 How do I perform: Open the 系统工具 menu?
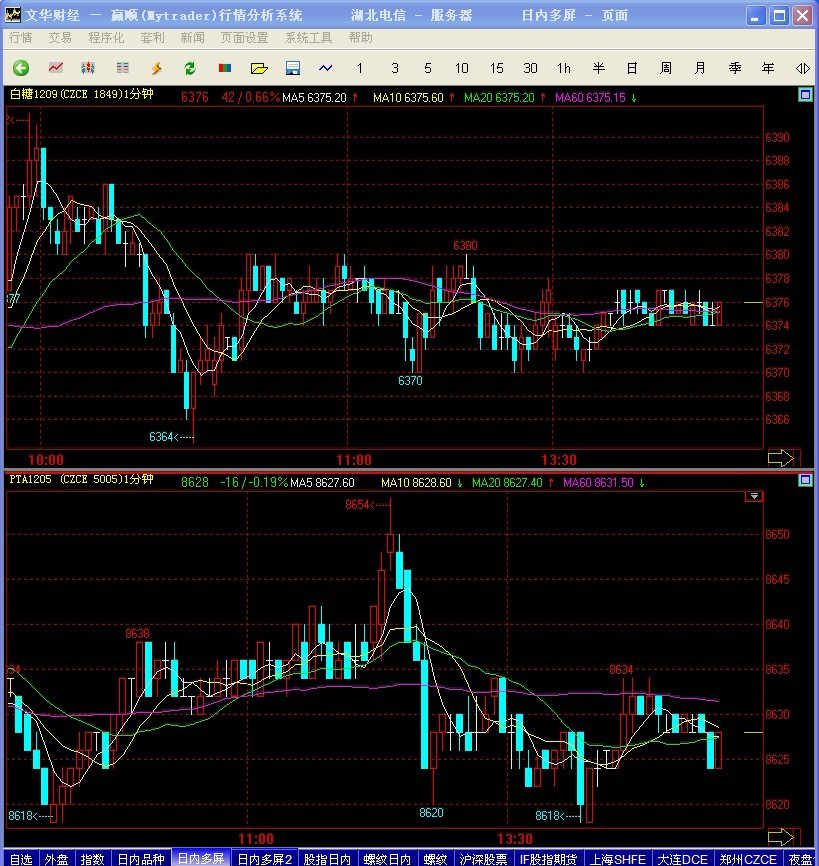[308, 37]
